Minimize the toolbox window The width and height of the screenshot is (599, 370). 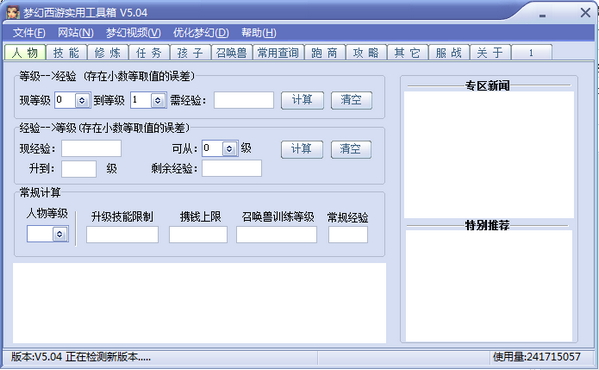(x=542, y=15)
